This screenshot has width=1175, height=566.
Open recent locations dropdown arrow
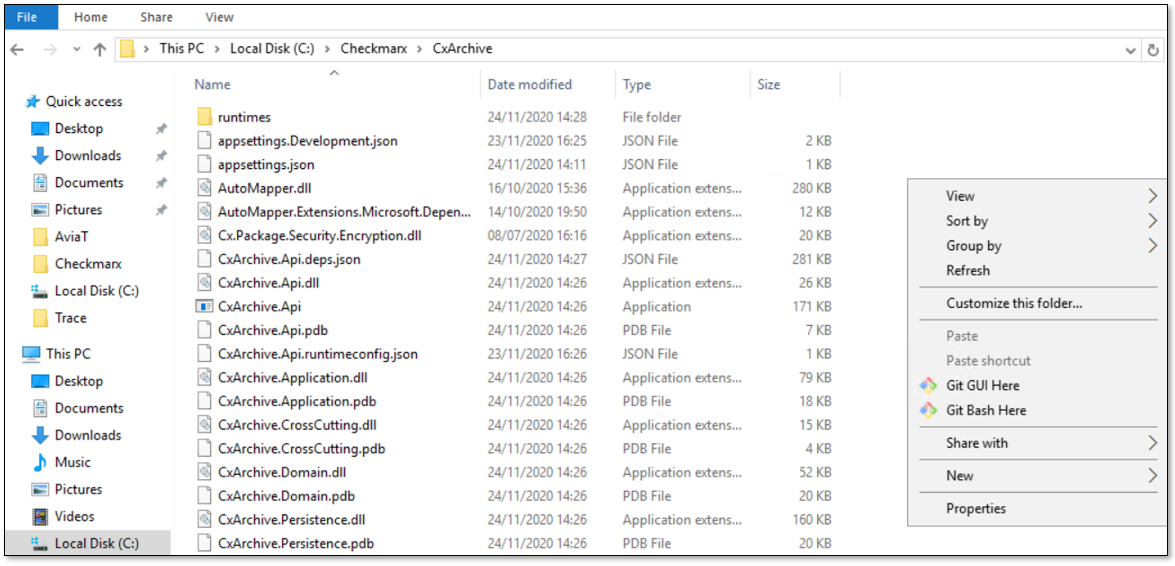pyautogui.click(x=76, y=49)
